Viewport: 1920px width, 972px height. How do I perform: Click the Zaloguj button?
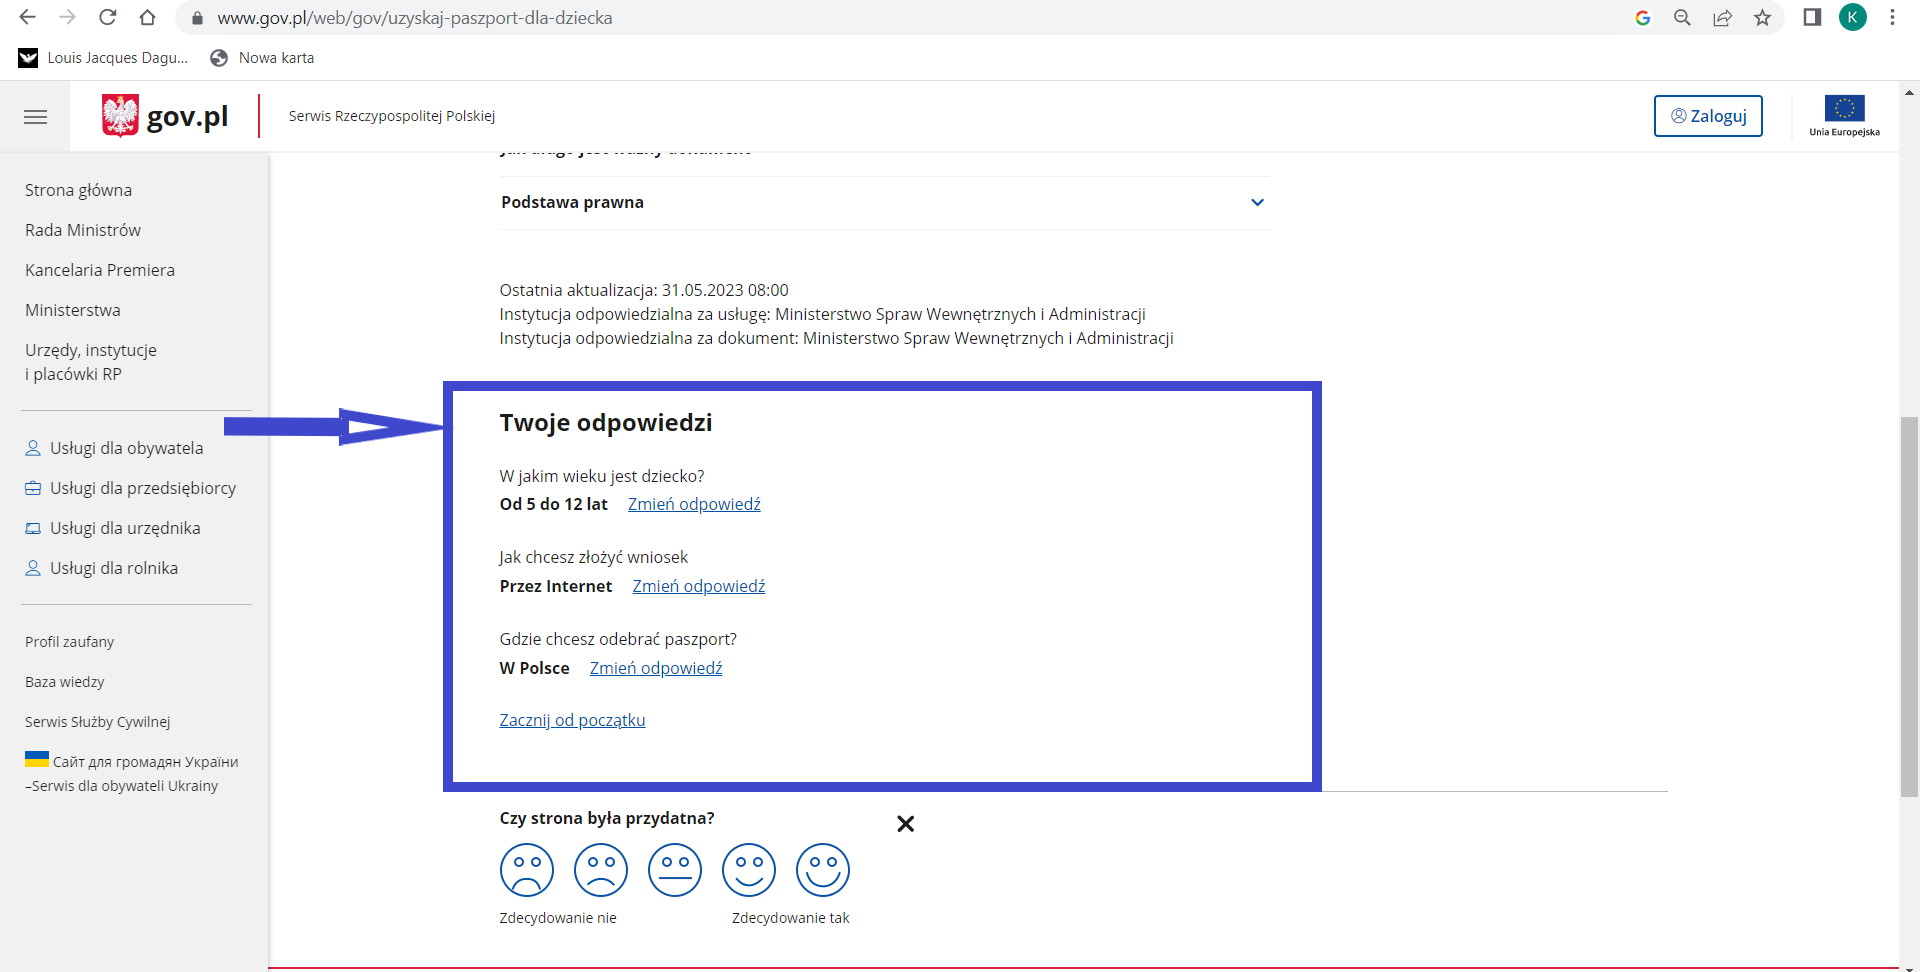click(x=1708, y=116)
